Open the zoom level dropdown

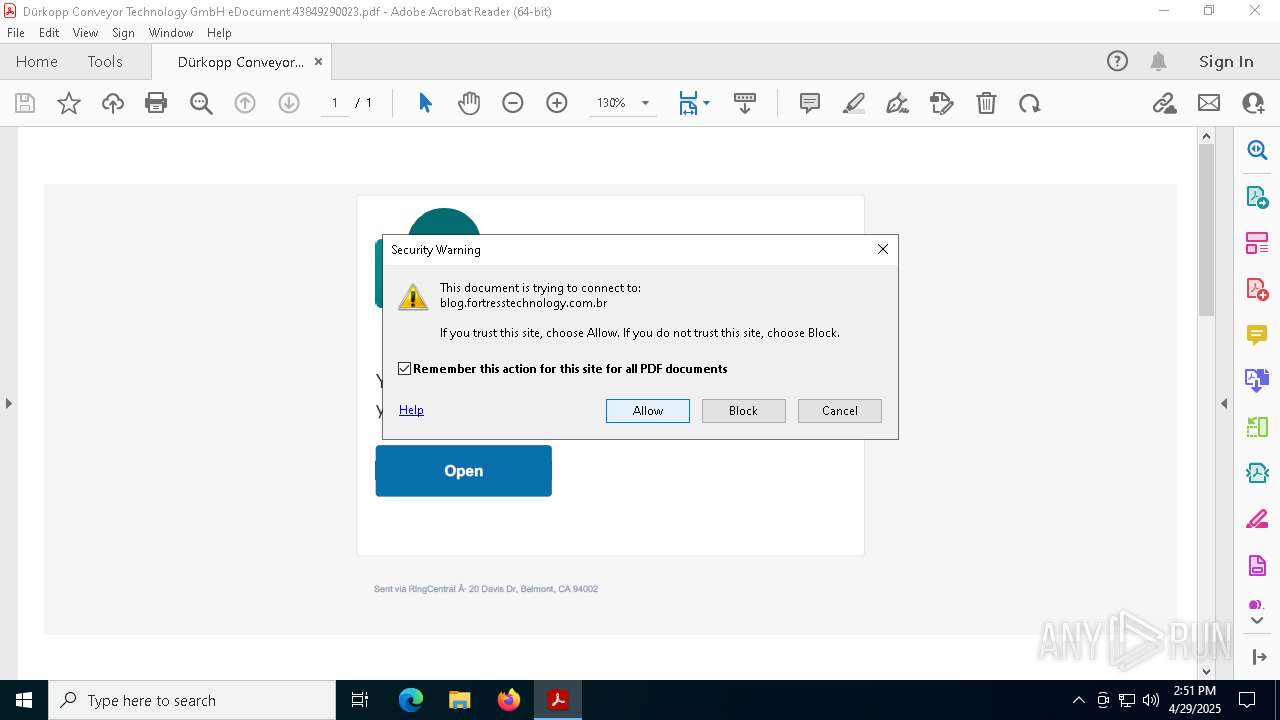click(x=645, y=103)
